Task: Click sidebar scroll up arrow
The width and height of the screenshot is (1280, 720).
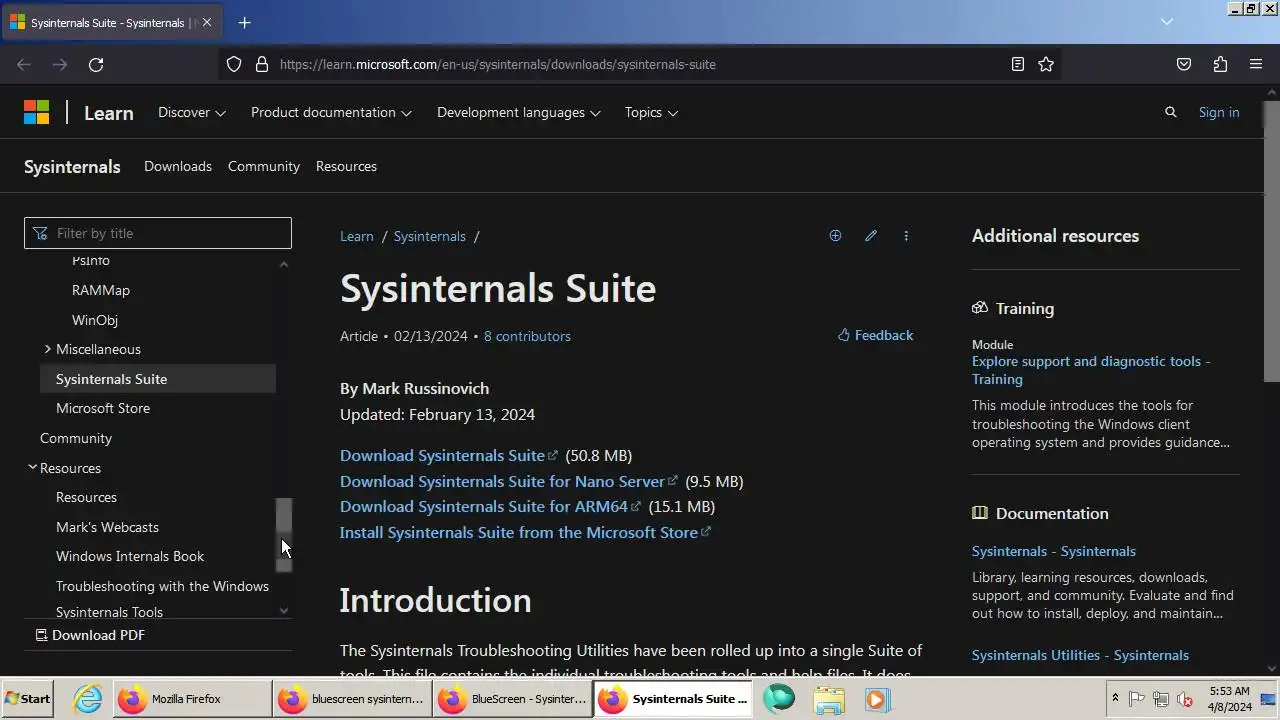Action: (x=284, y=264)
